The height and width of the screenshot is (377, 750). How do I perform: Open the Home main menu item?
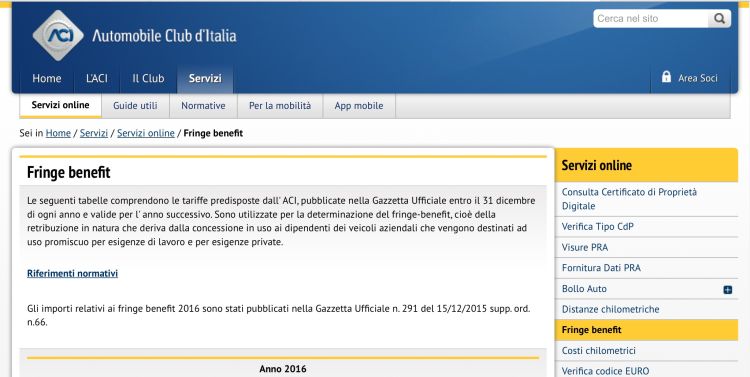tap(46, 78)
